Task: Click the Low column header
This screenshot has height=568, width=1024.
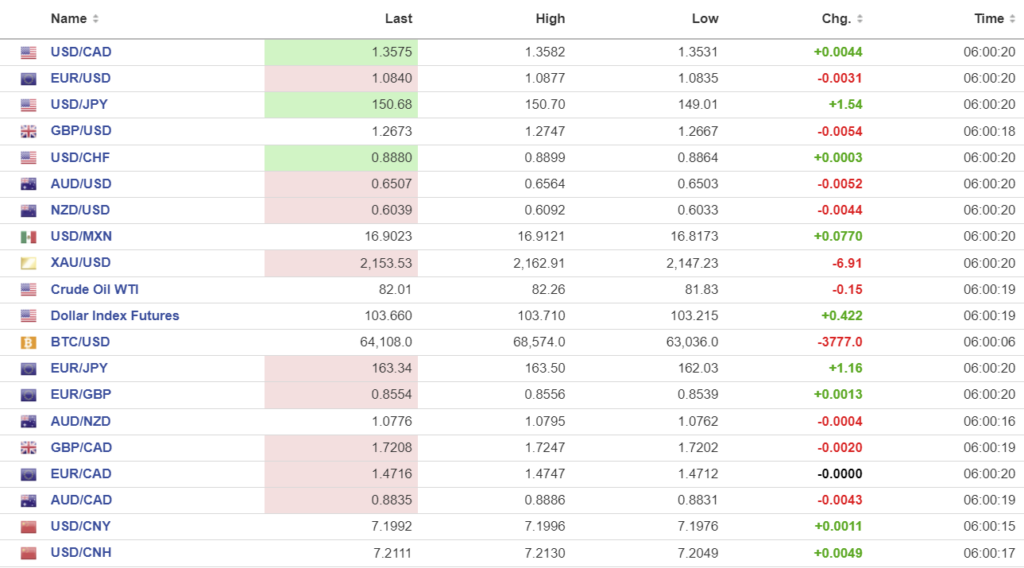Action: [x=705, y=19]
